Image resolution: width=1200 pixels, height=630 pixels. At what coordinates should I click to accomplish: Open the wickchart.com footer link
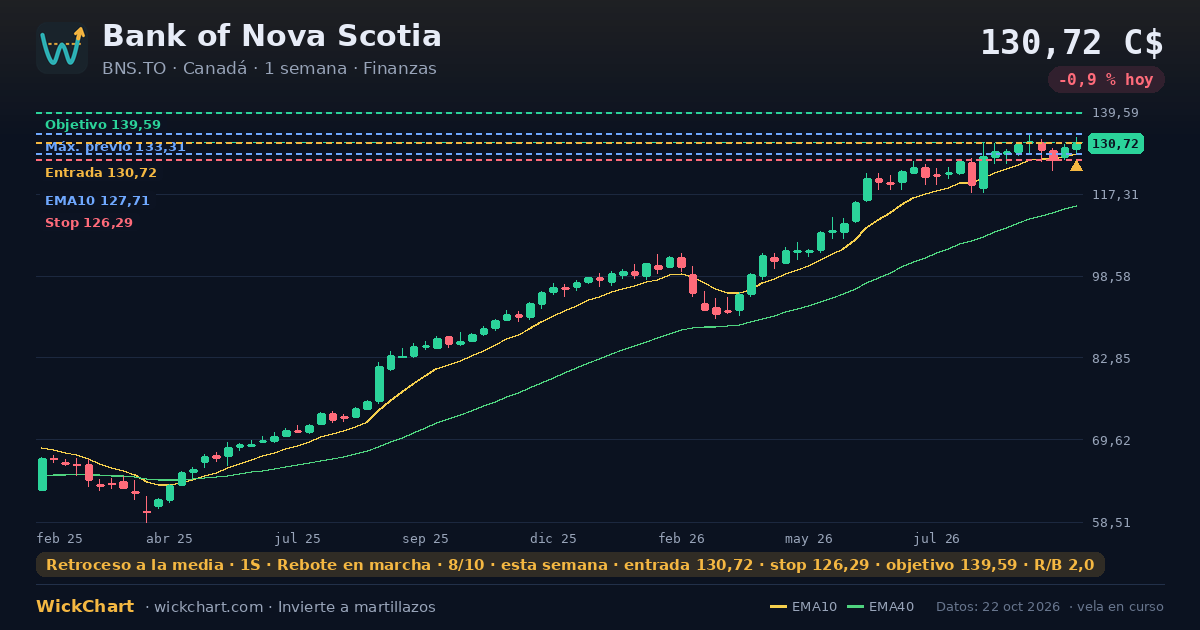pyautogui.click(x=209, y=607)
